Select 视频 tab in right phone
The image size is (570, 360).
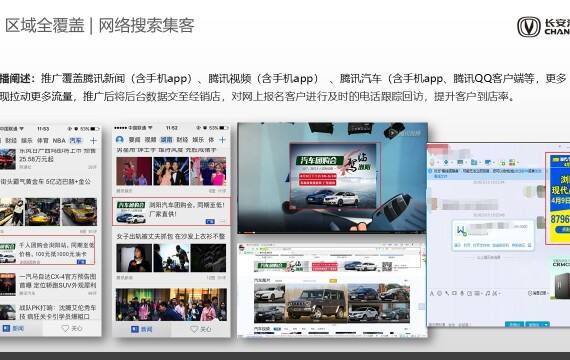coord(150,140)
